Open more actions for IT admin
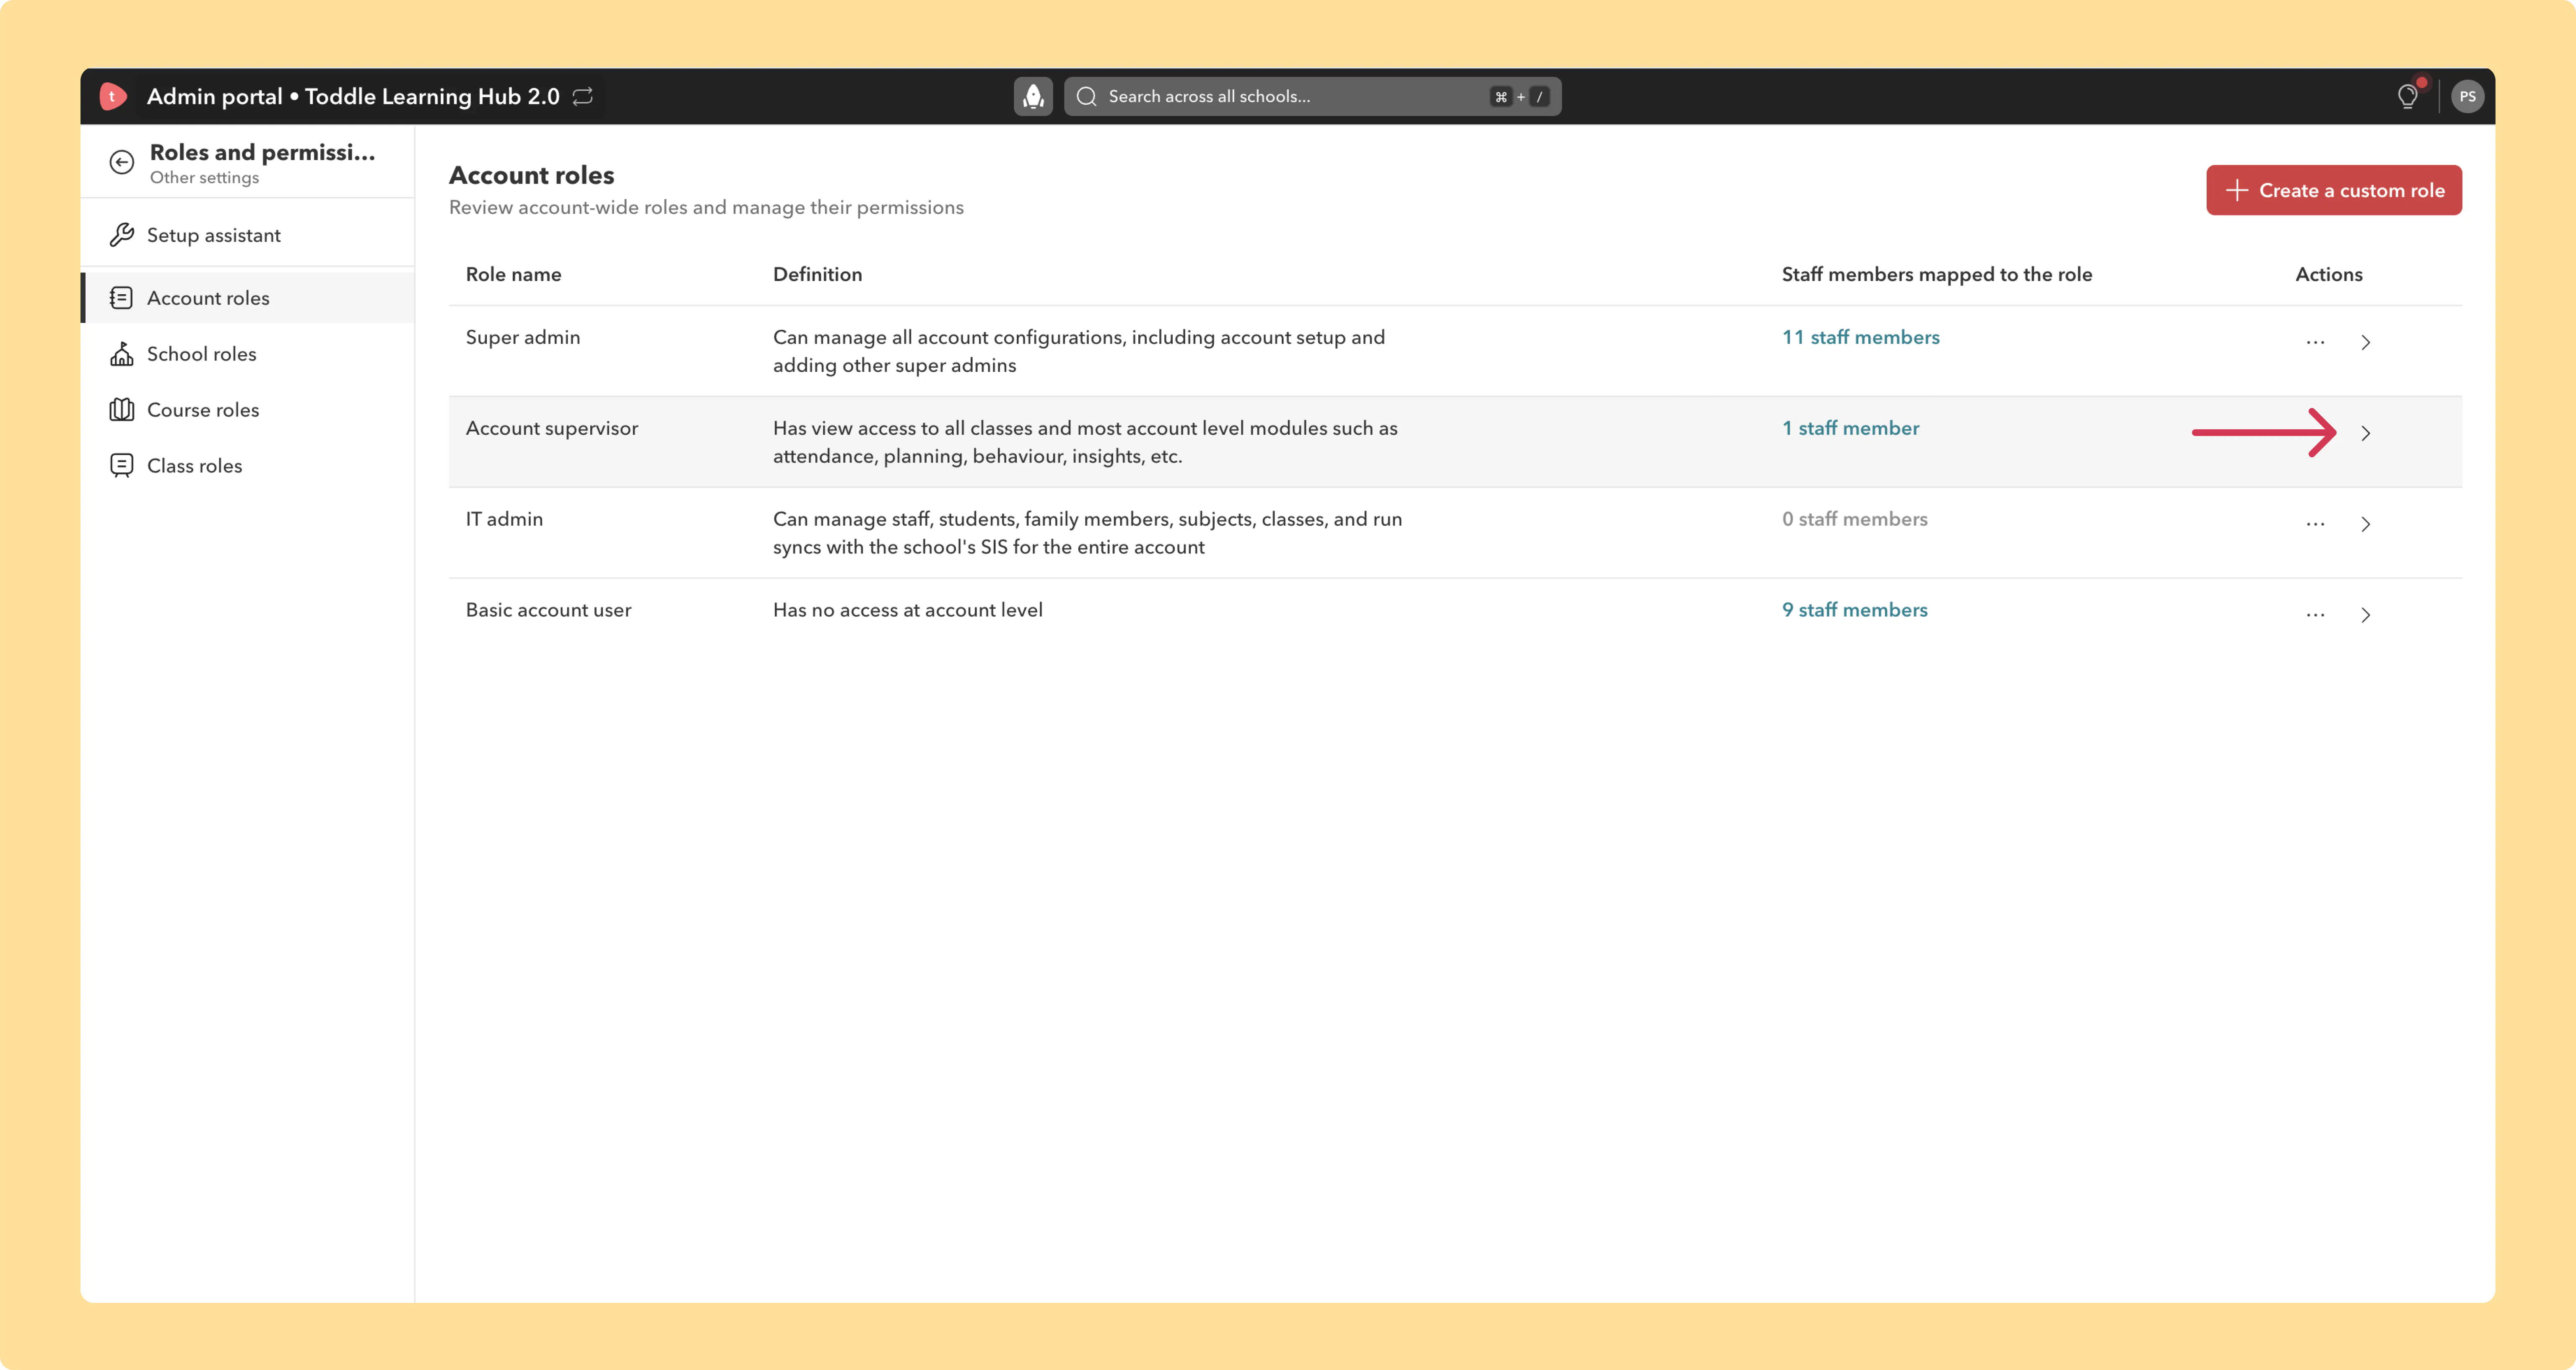This screenshot has height=1370, width=2576. click(x=2315, y=524)
